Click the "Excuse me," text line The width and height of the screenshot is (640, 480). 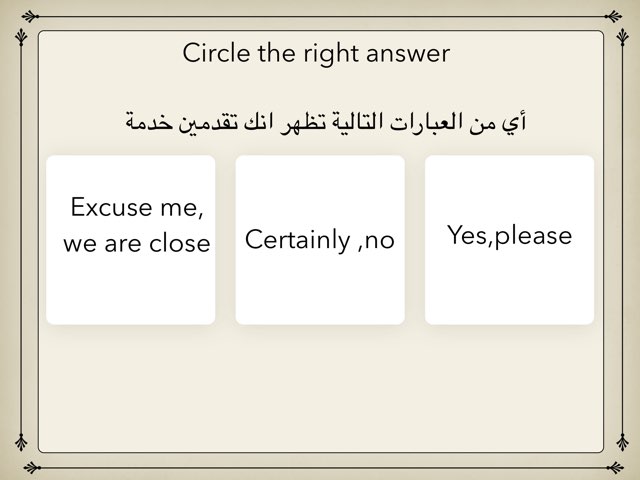[137, 207]
